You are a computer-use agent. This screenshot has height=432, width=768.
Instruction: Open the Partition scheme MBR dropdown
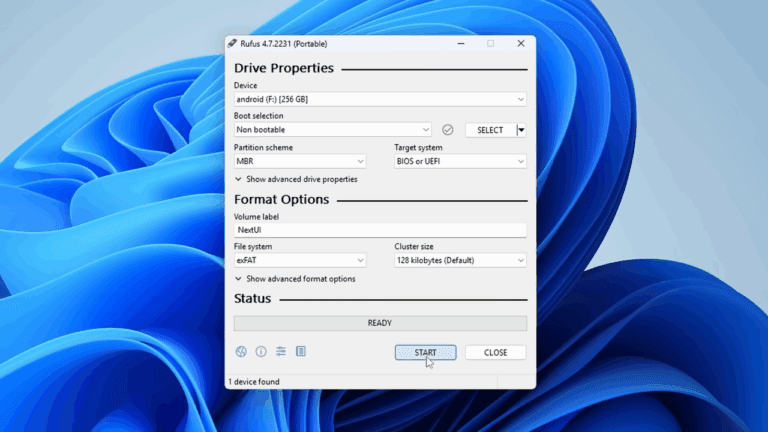point(300,161)
